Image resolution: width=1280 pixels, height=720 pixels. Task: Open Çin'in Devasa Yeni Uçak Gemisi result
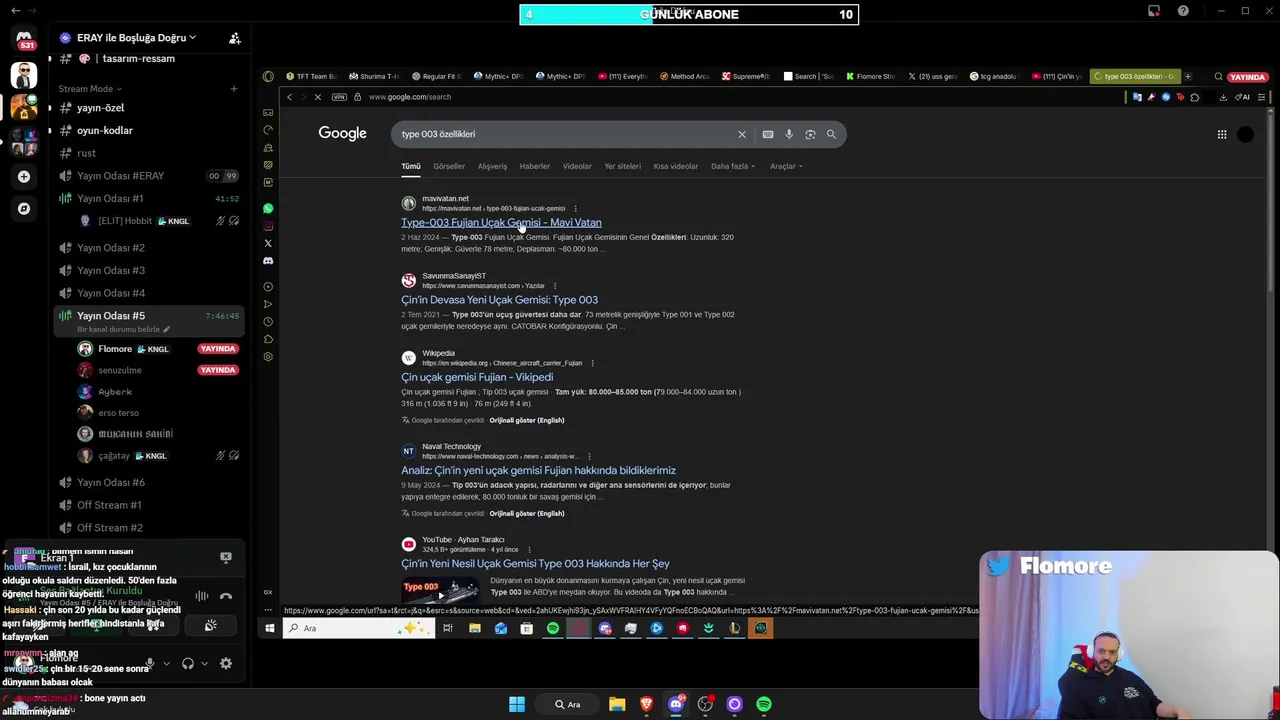click(500, 300)
